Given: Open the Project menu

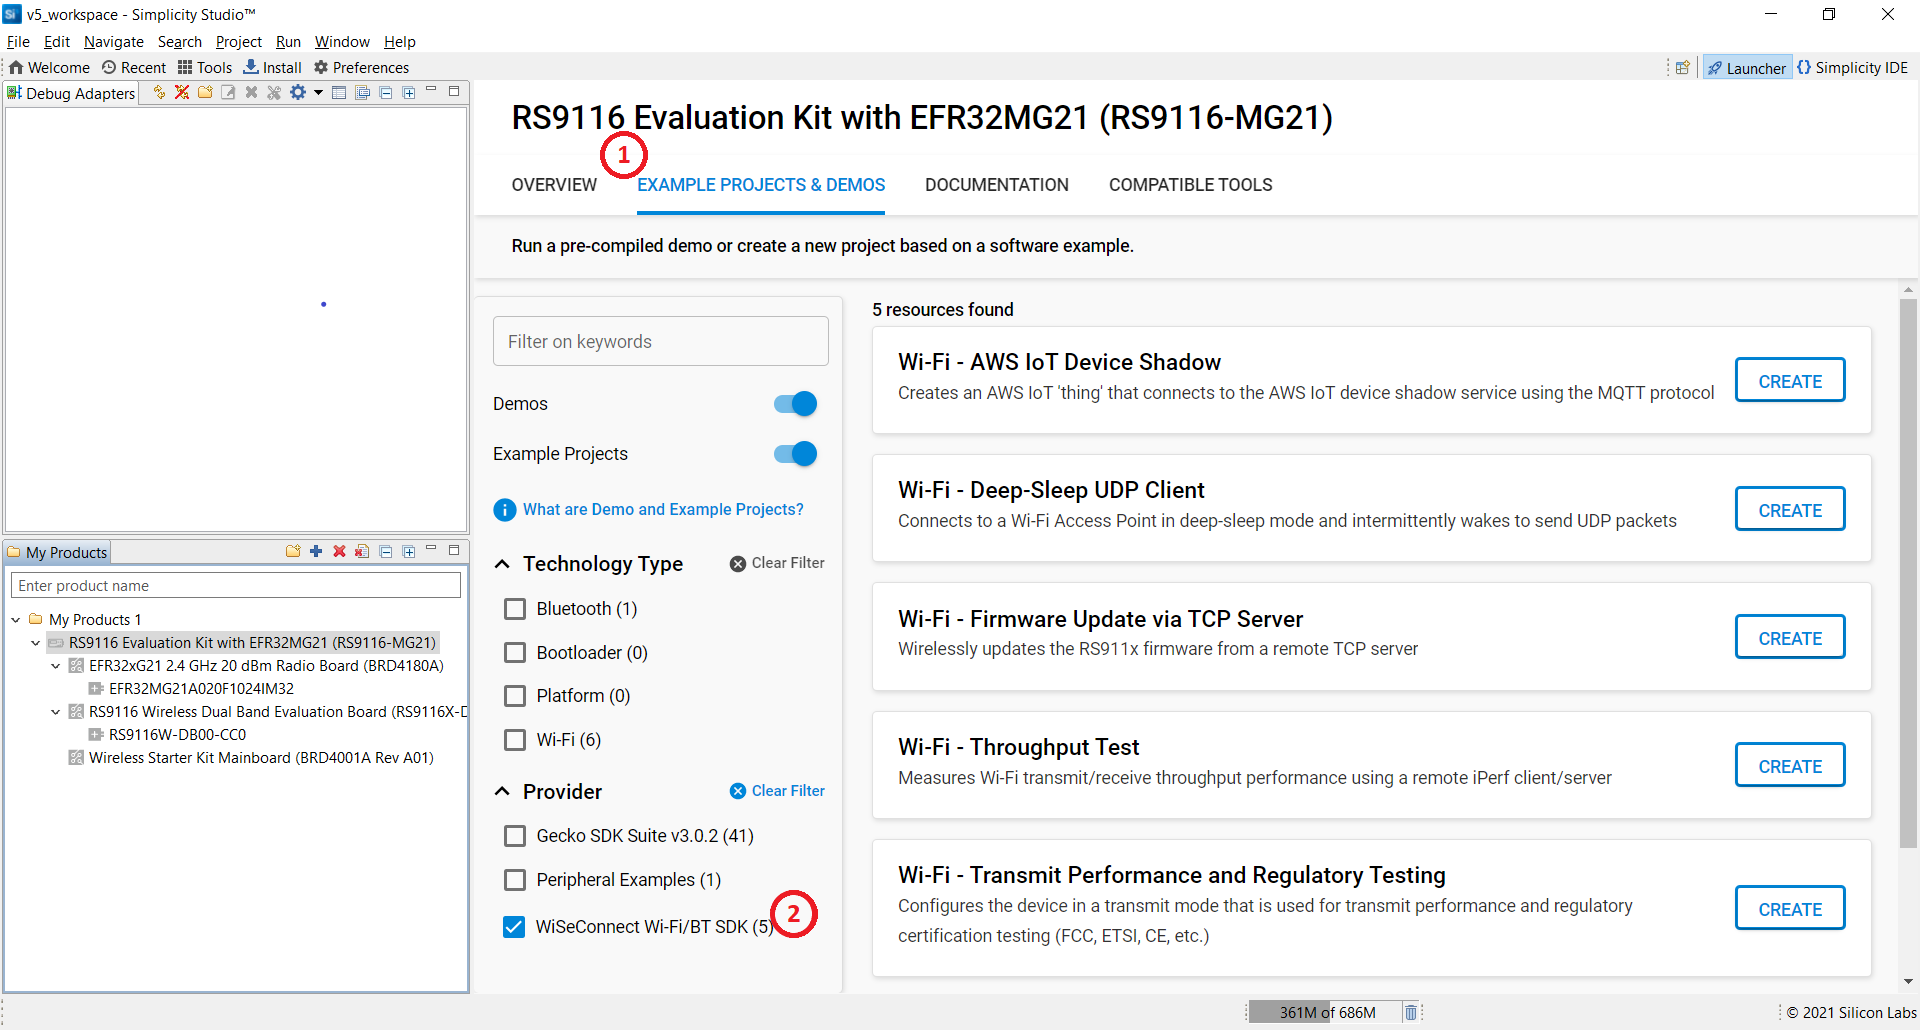Looking at the screenshot, I should coord(238,42).
